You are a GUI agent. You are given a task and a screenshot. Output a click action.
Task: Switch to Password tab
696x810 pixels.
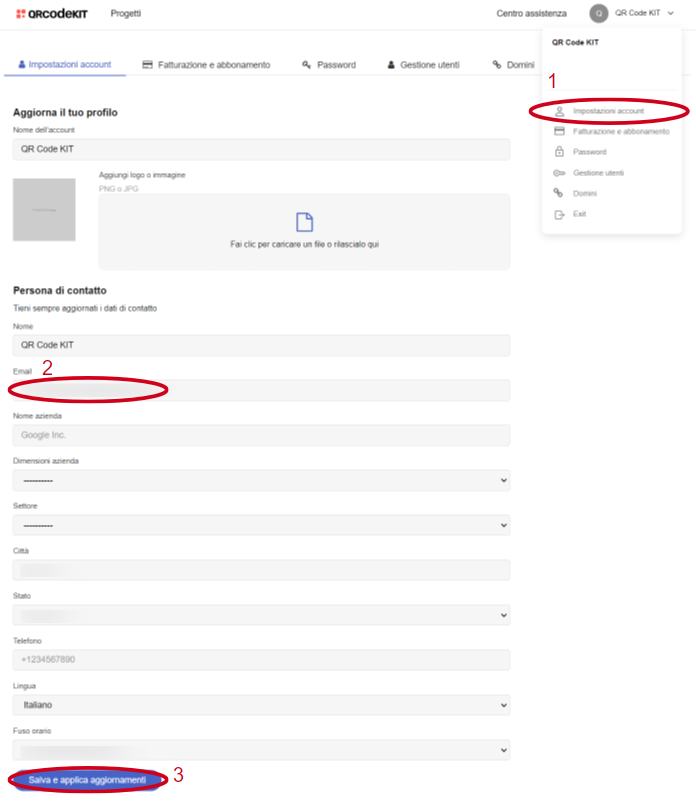(x=329, y=65)
